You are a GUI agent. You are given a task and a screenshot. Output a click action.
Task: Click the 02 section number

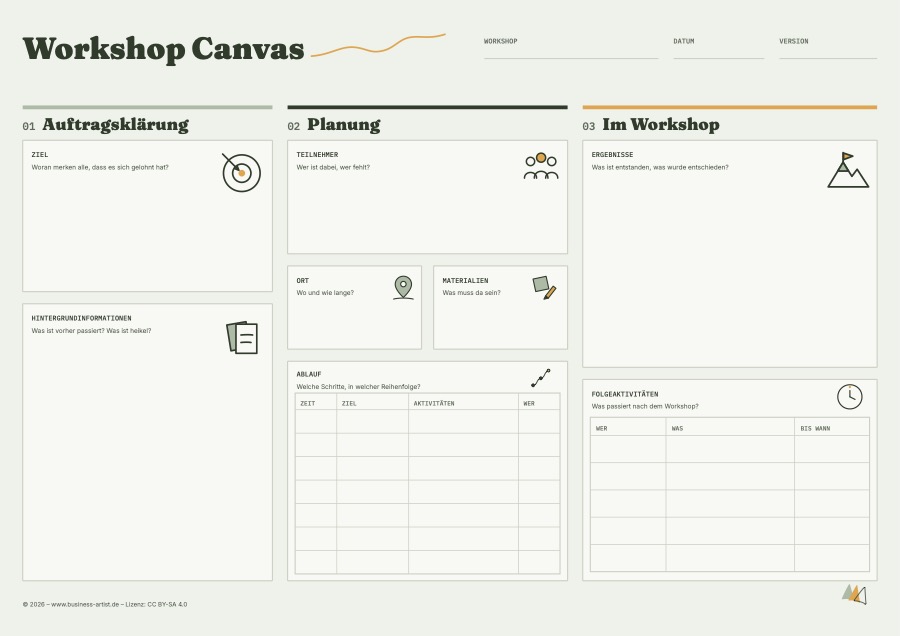(294, 126)
